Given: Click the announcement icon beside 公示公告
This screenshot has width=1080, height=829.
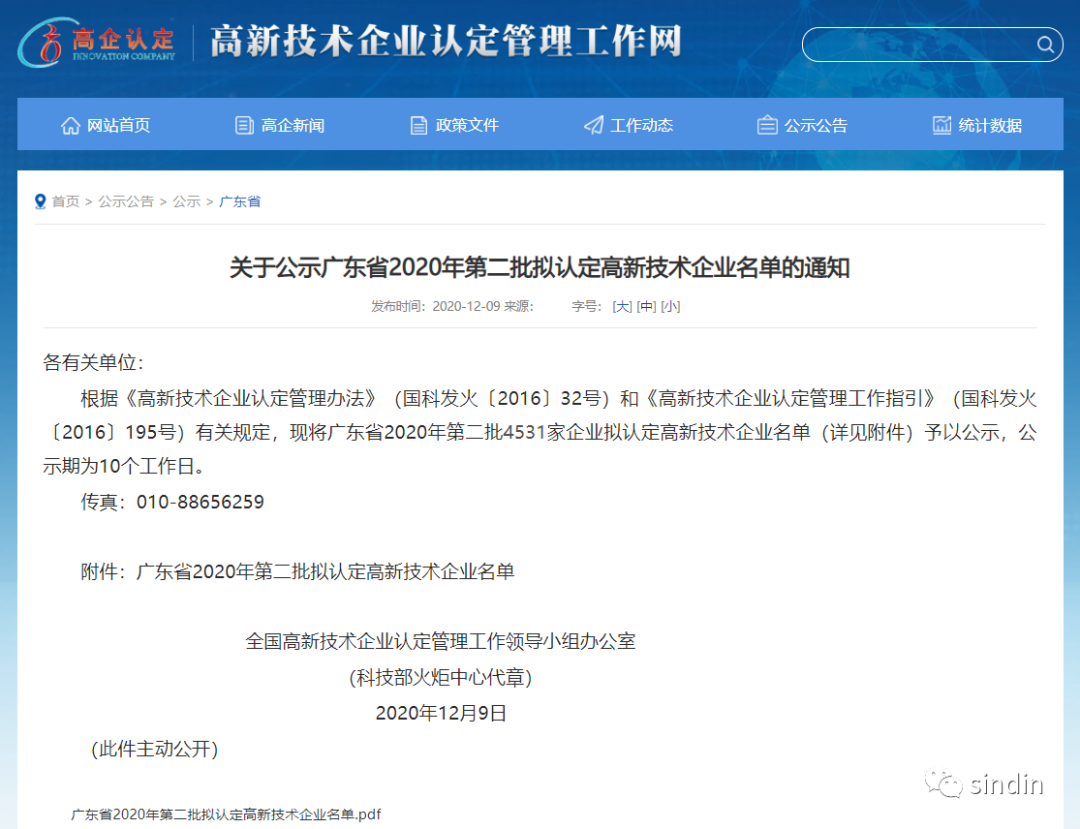Looking at the screenshot, I should (767, 124).
